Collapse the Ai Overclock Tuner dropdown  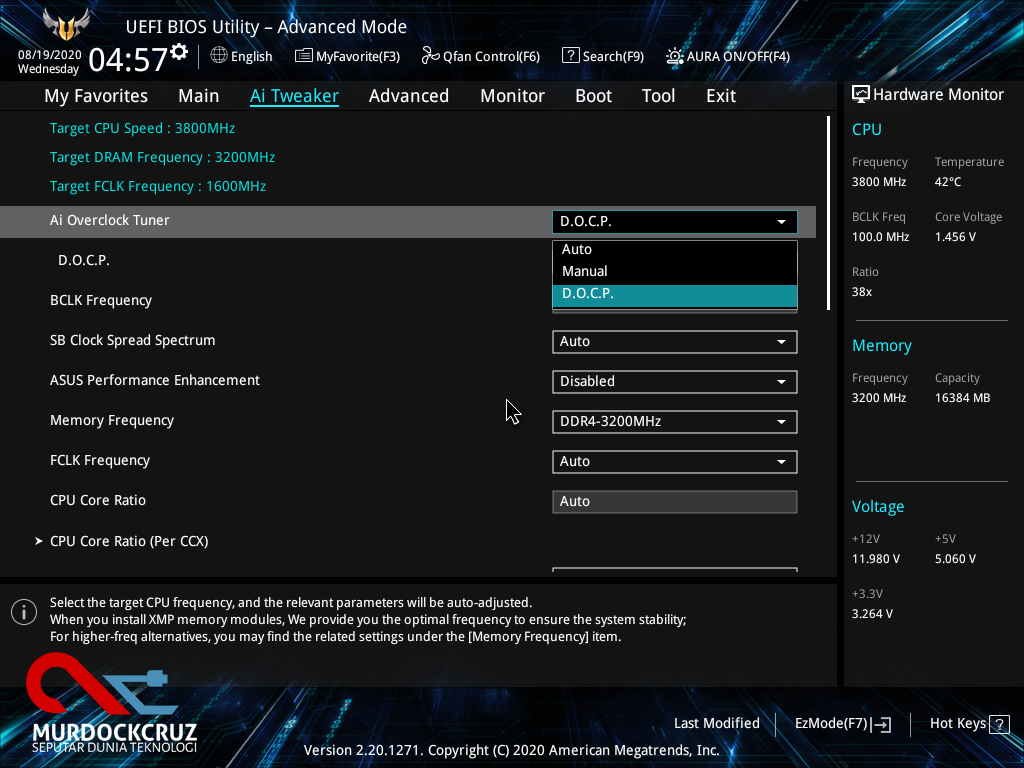click(675, 222)
